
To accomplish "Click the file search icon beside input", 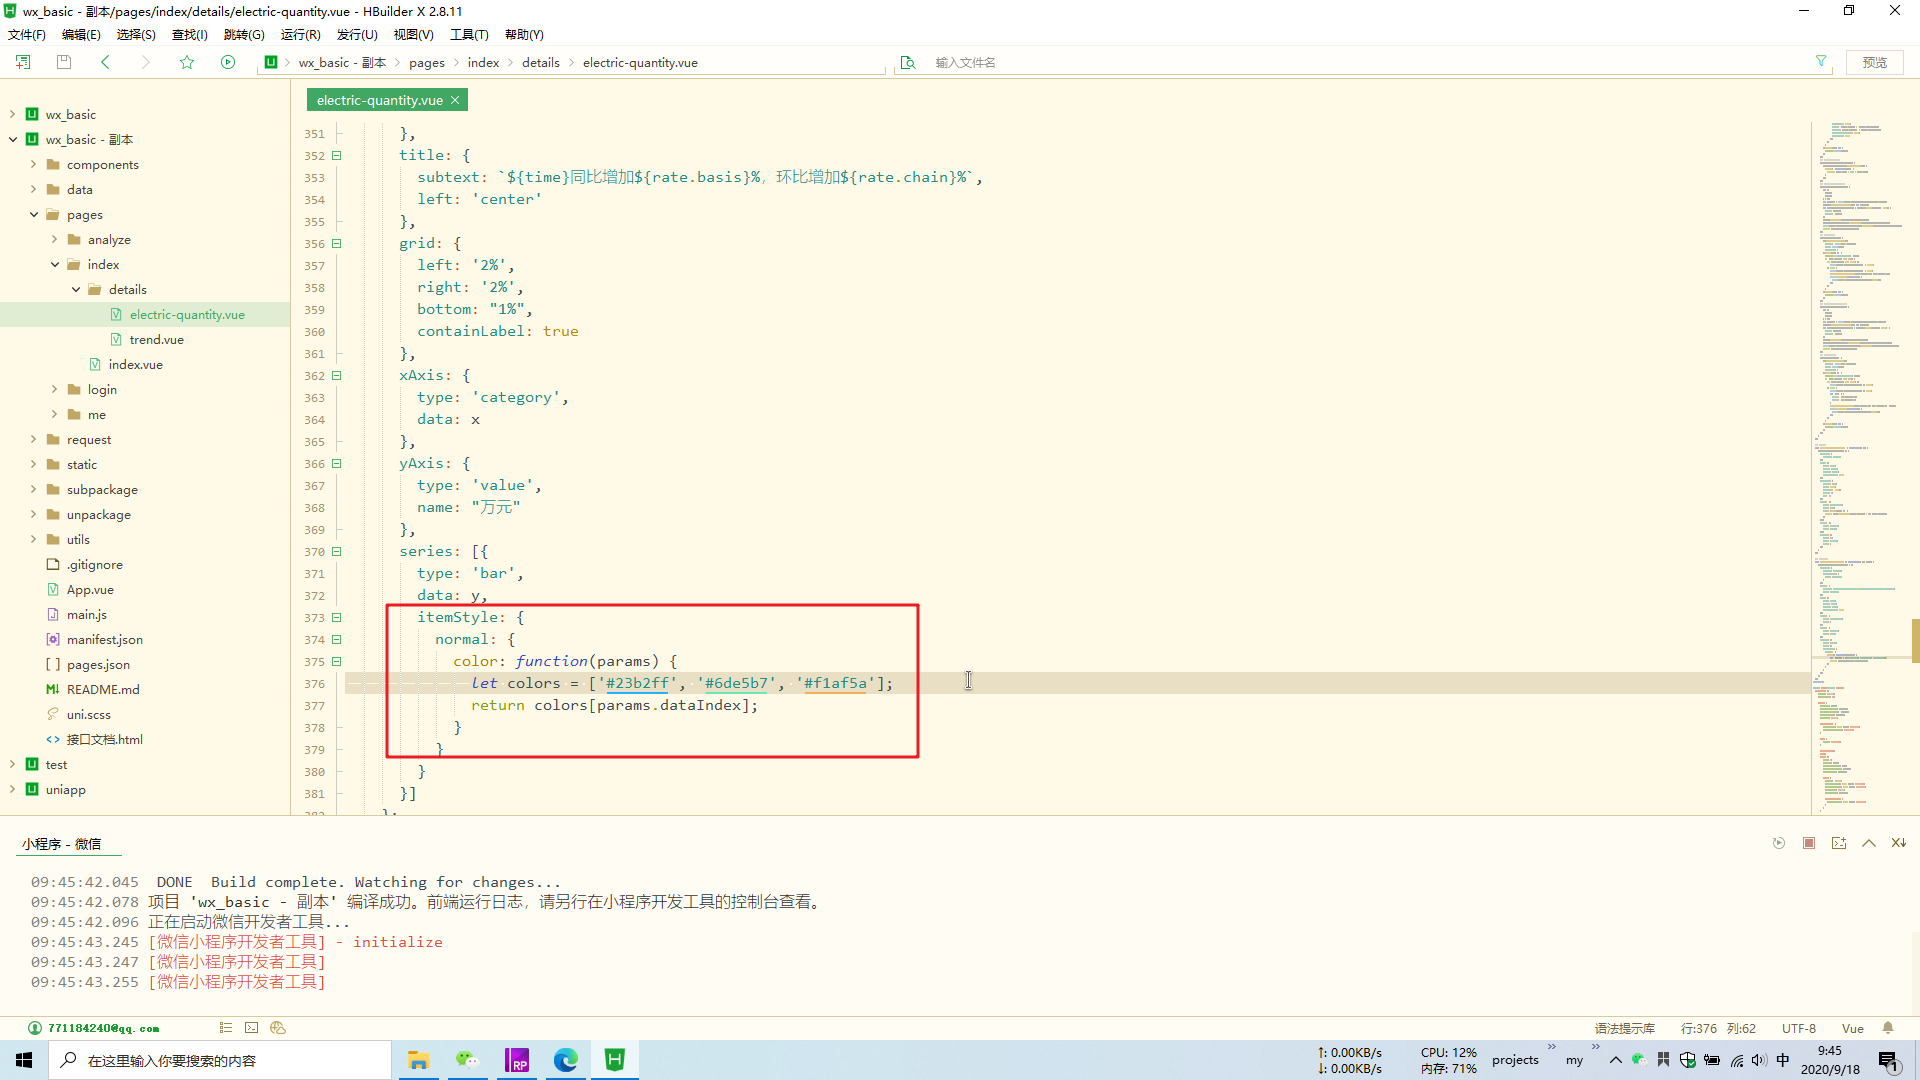I will pos(908,62).
